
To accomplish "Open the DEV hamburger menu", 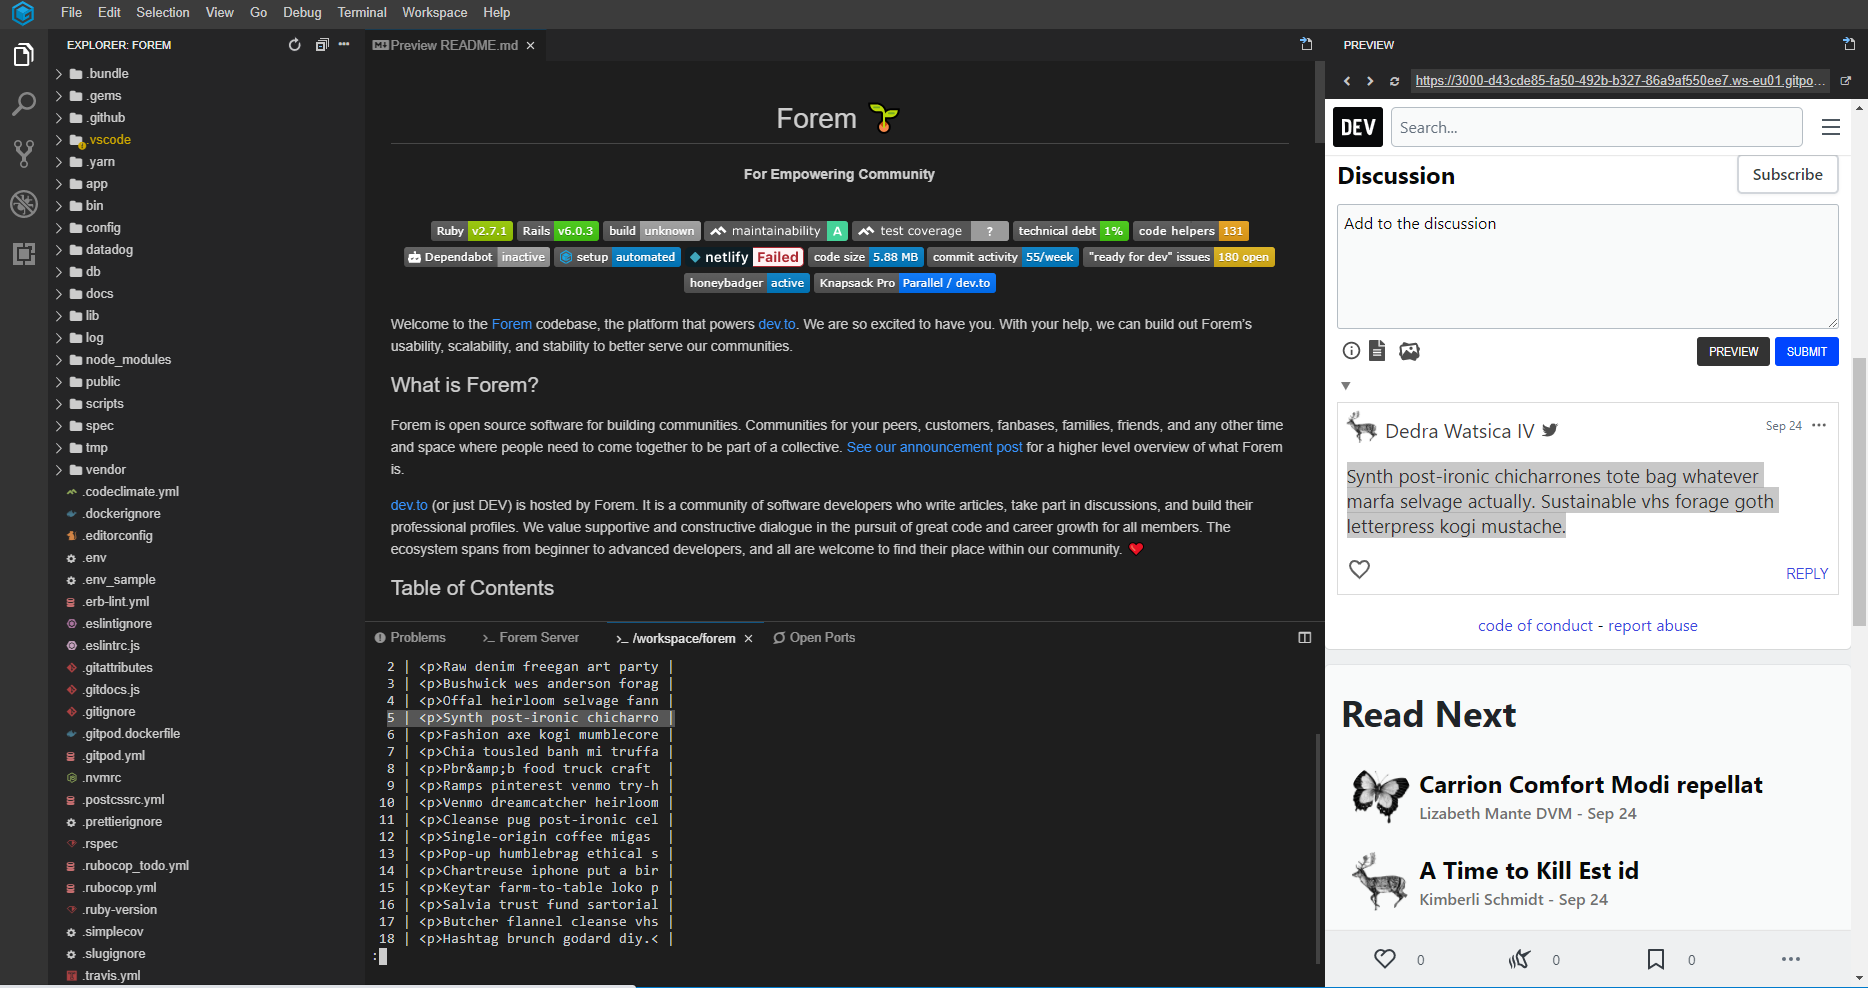I will [x=1831, y=127].
